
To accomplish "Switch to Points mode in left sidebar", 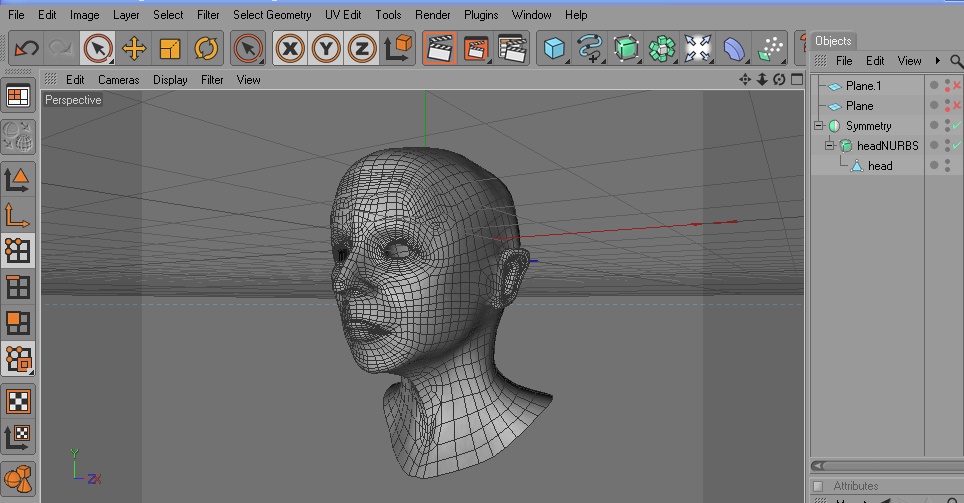I will coord(18,250).
